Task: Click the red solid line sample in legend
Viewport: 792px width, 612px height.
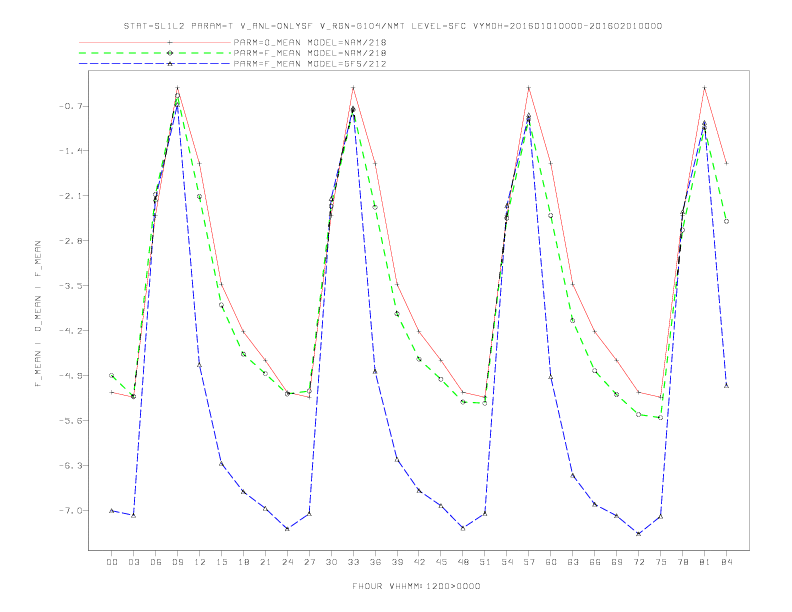Action: (x=155, y=42)
